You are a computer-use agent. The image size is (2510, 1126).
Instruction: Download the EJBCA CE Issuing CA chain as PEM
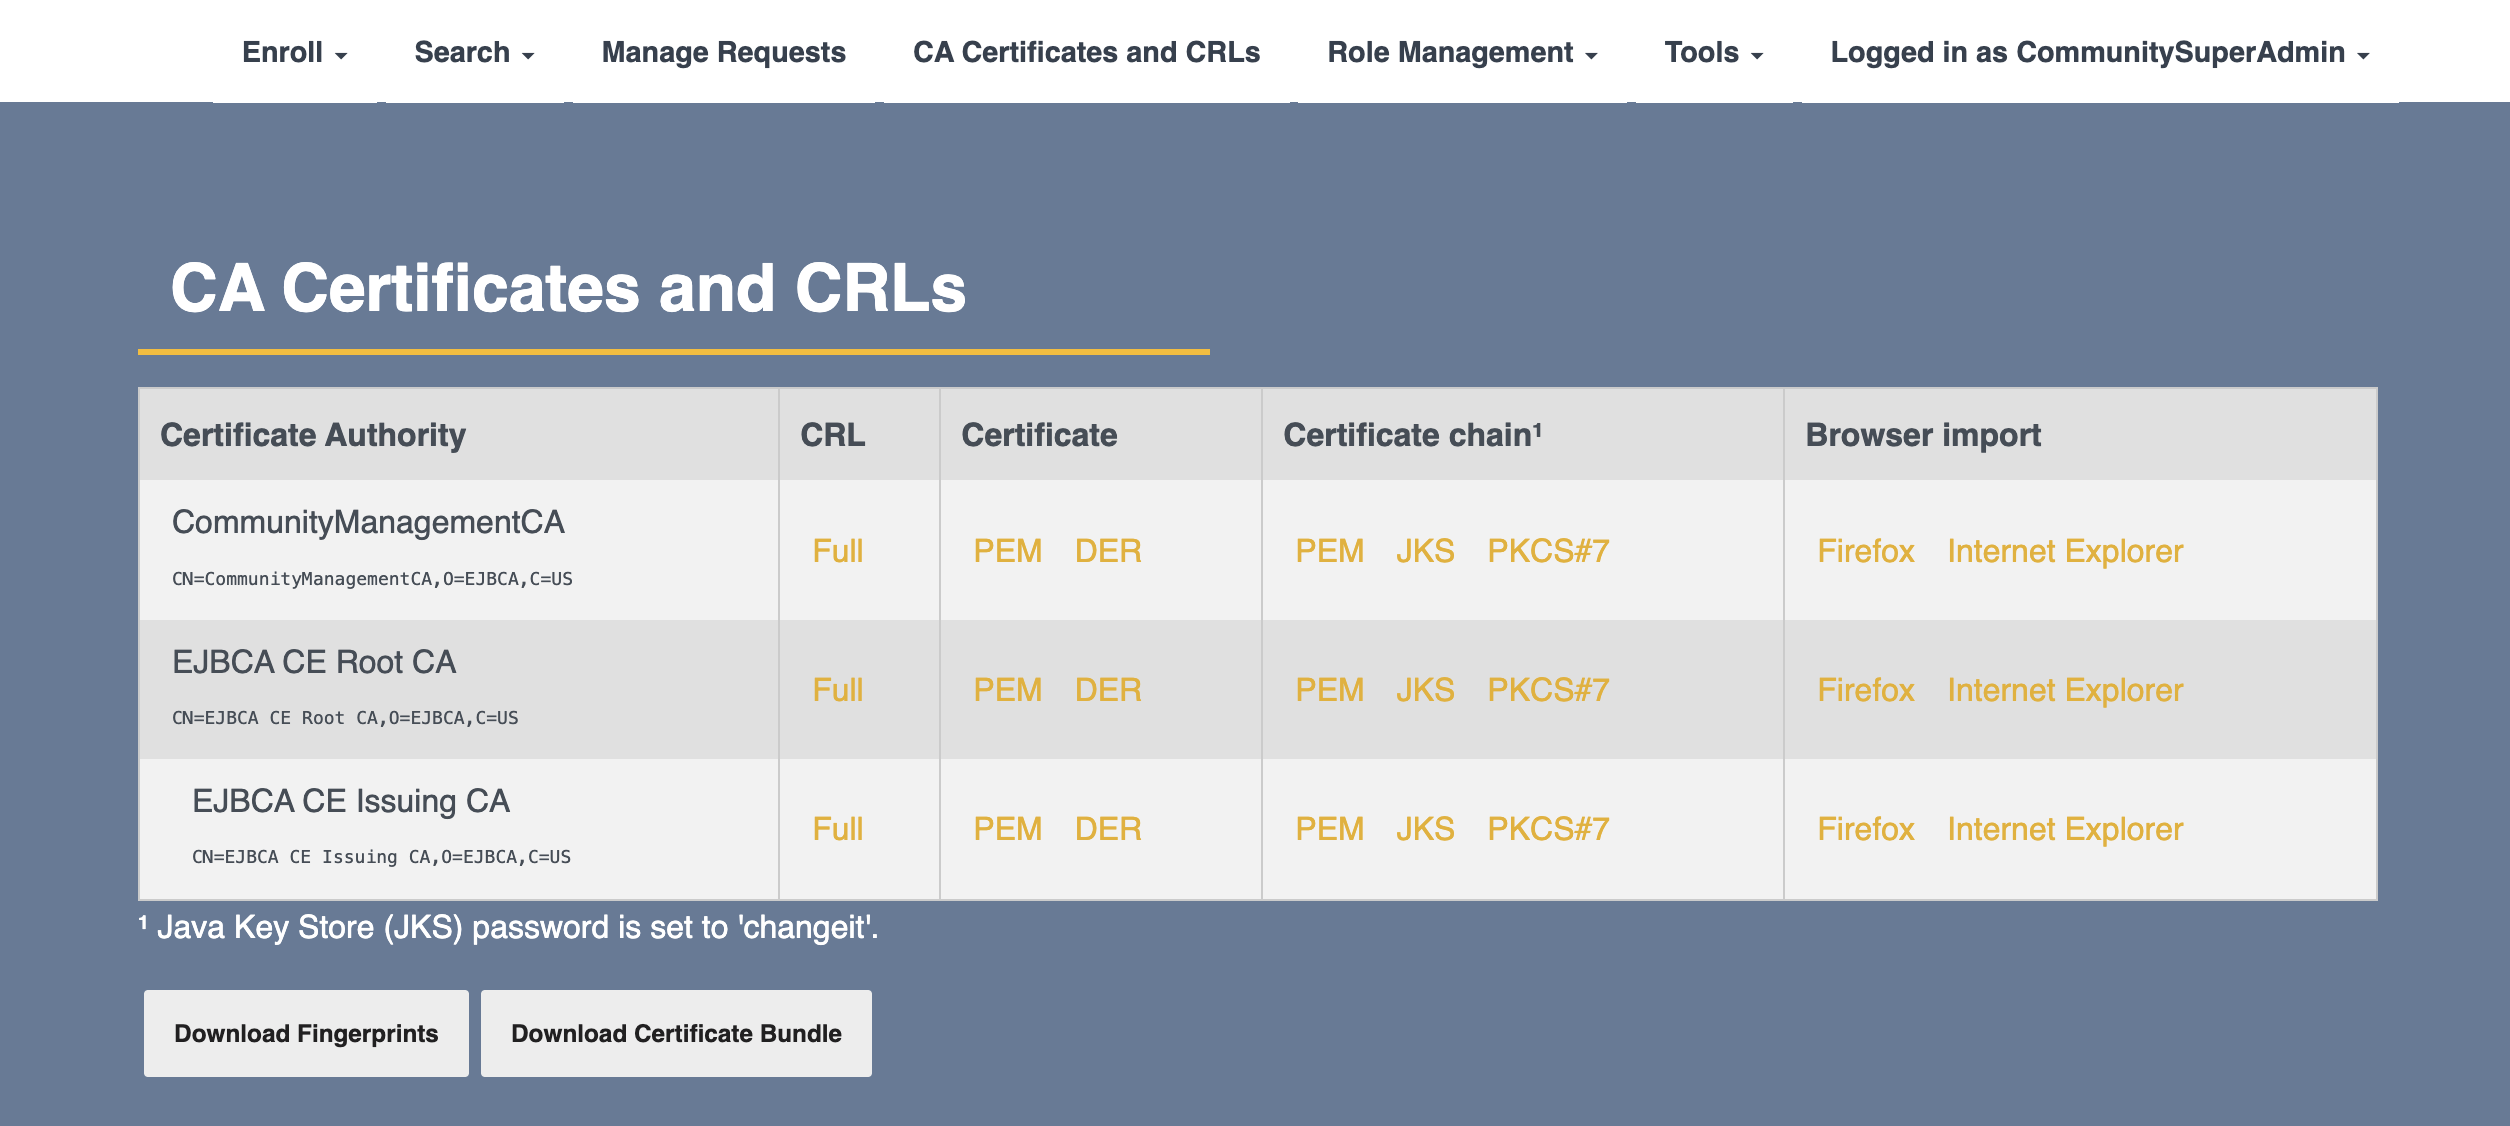(1329, 829)
